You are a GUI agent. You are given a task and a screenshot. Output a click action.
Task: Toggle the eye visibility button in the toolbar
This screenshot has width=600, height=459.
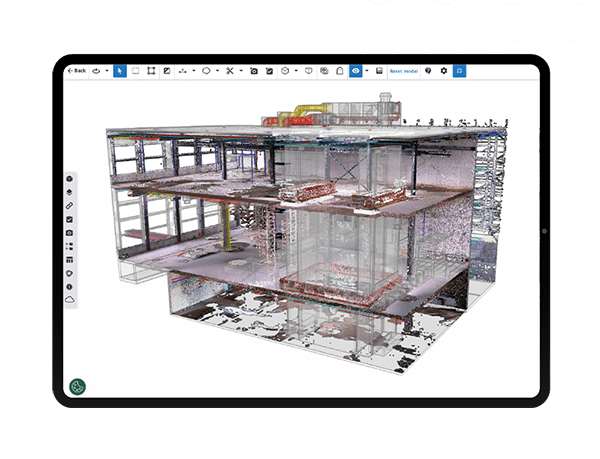coord(356,71)
